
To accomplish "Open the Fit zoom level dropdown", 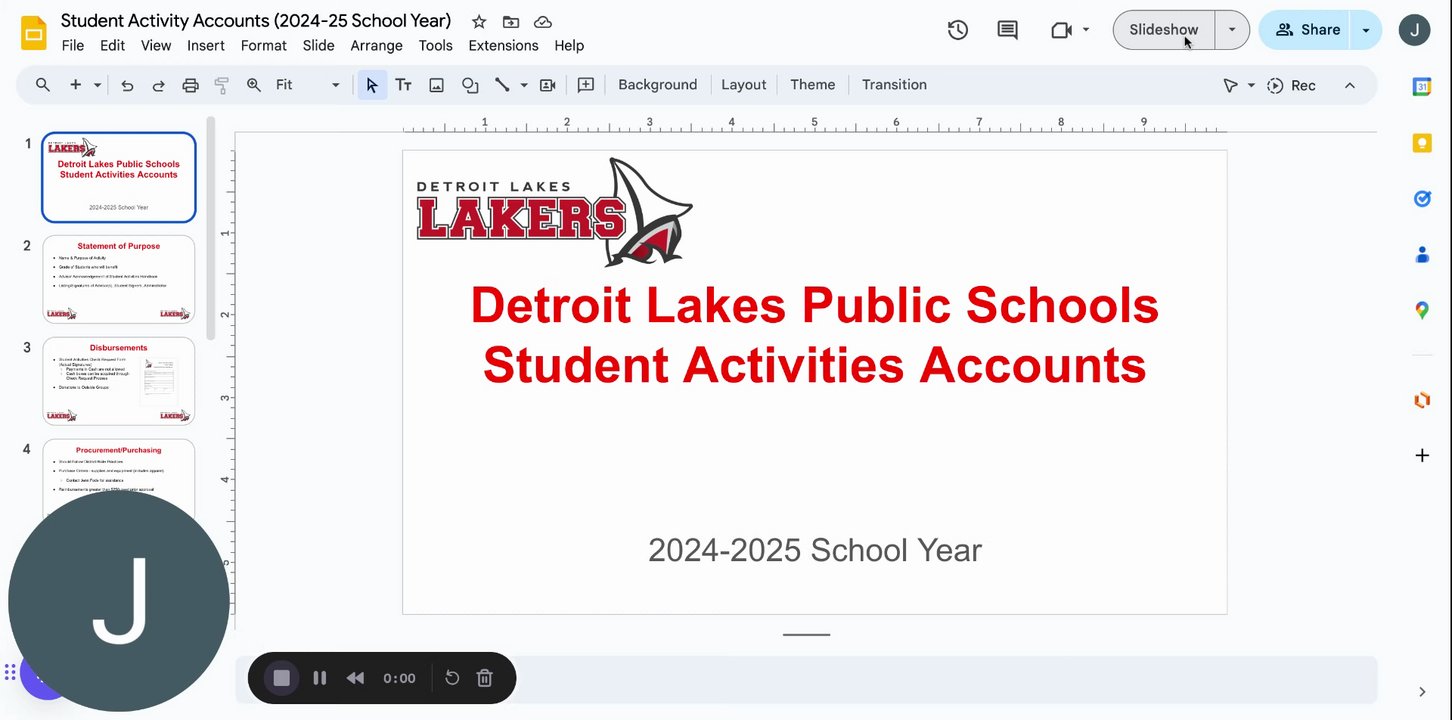I will click(x=308, y=85).
